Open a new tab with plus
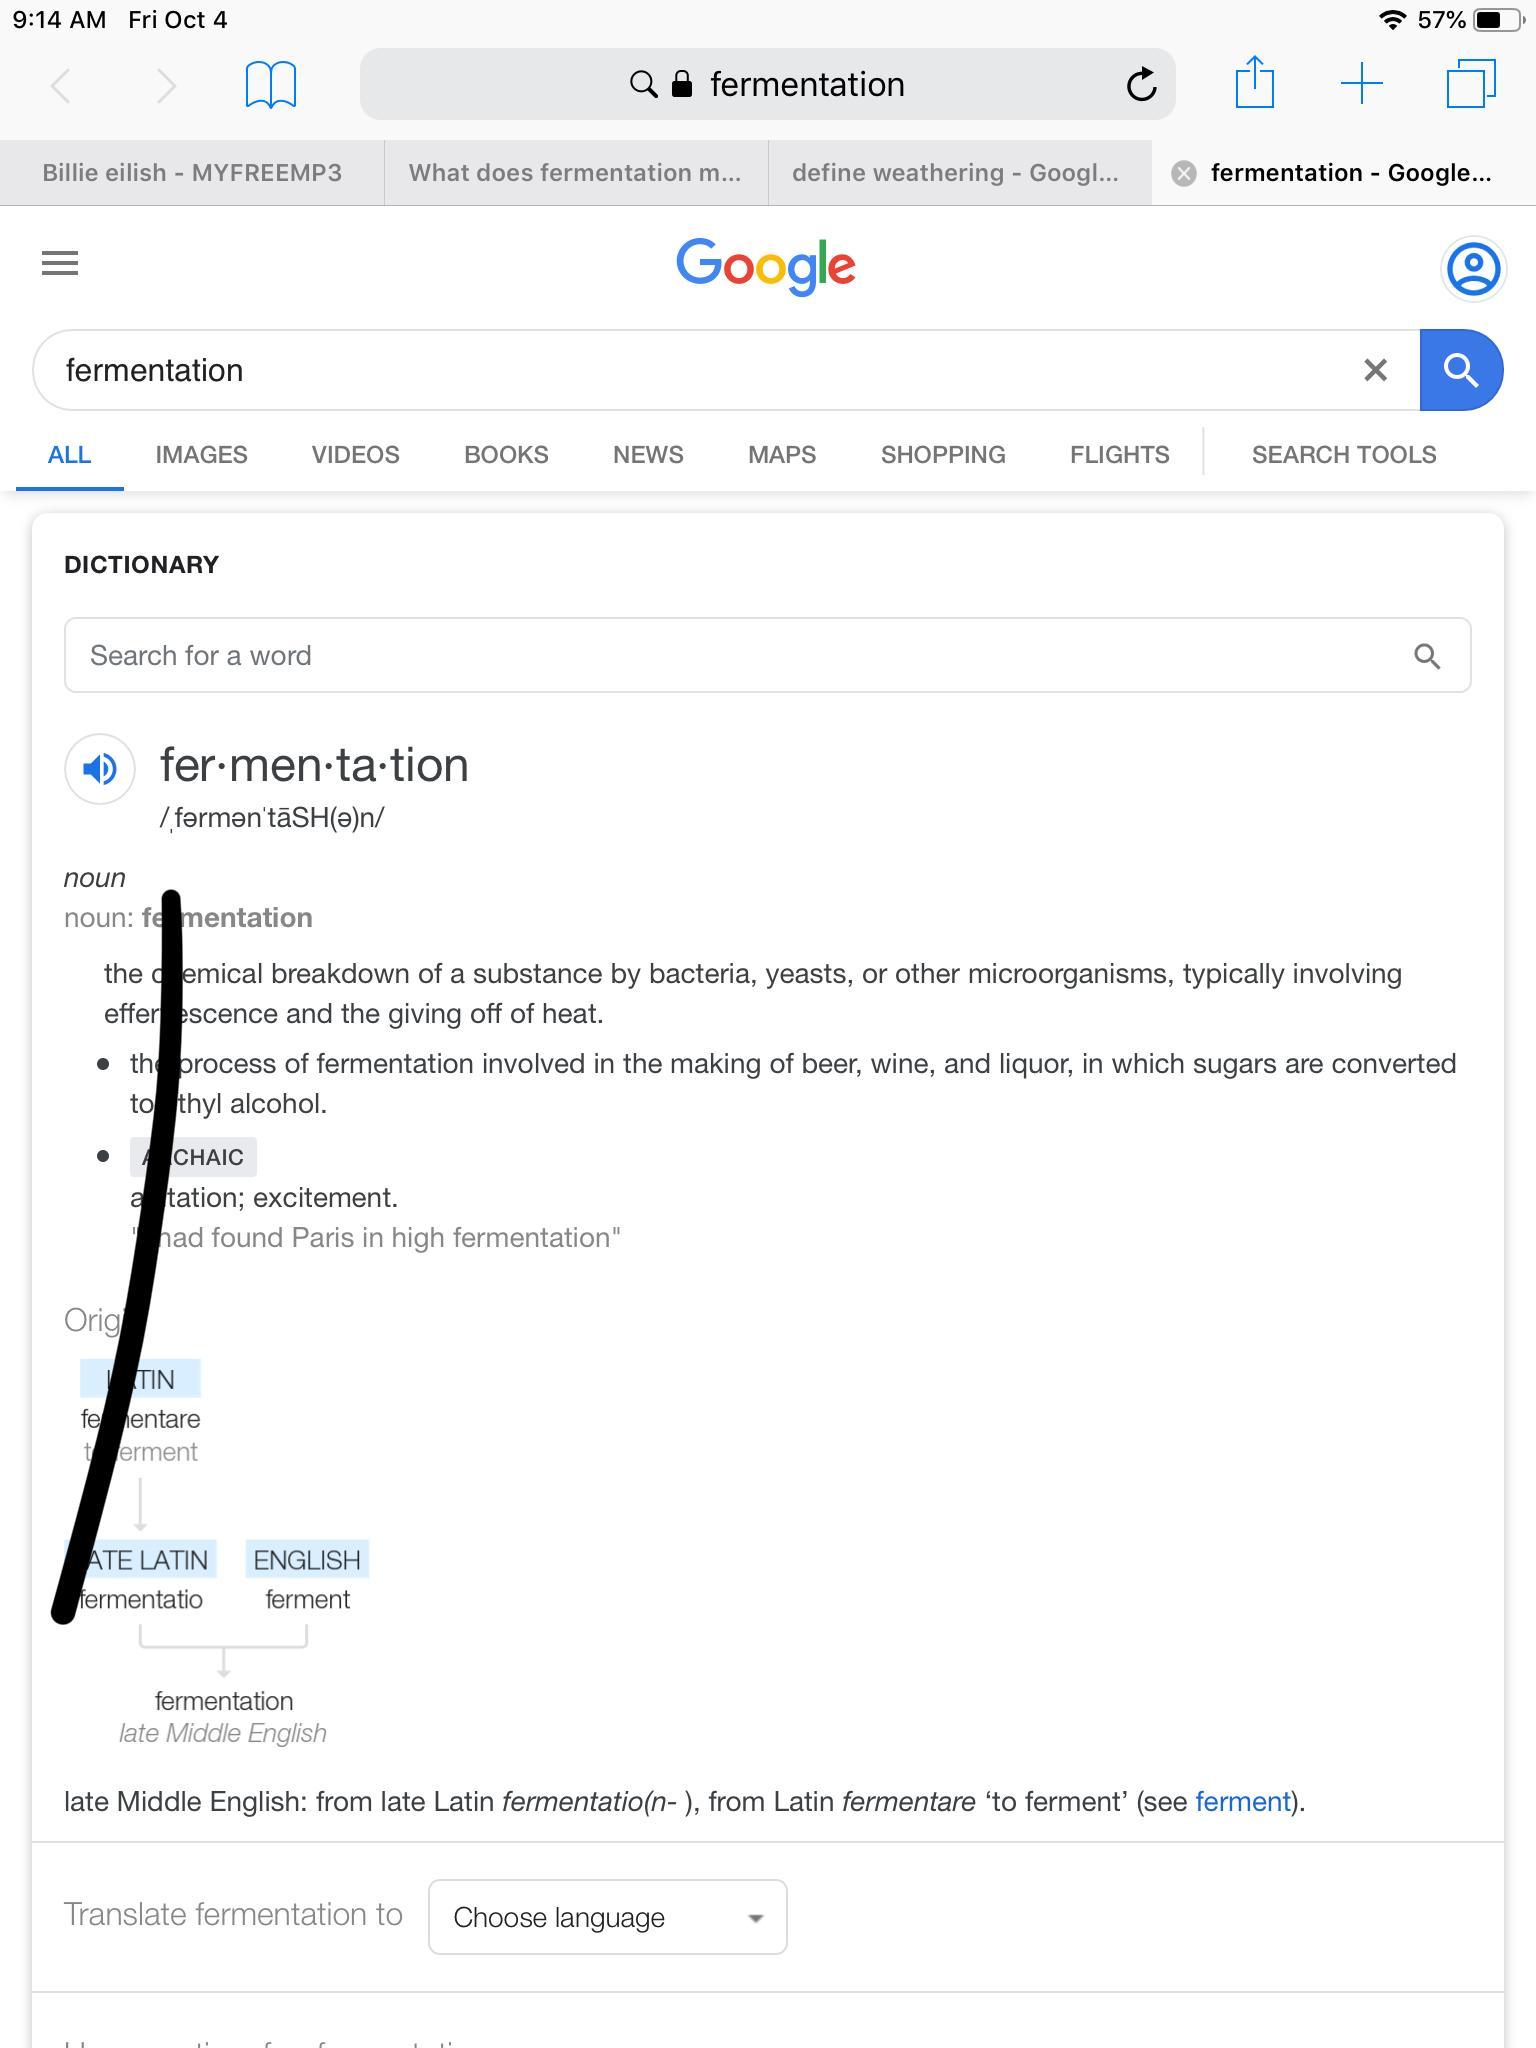The image size is (1536, 2048). click(x=1361, y=83)
